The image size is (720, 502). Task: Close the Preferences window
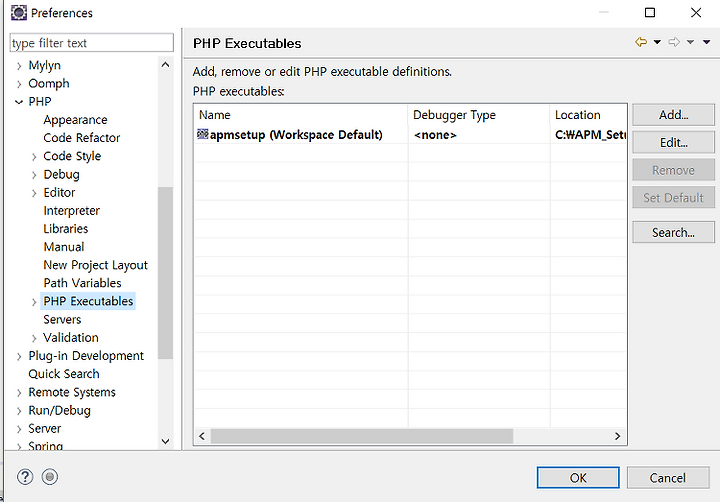point(696,12)
